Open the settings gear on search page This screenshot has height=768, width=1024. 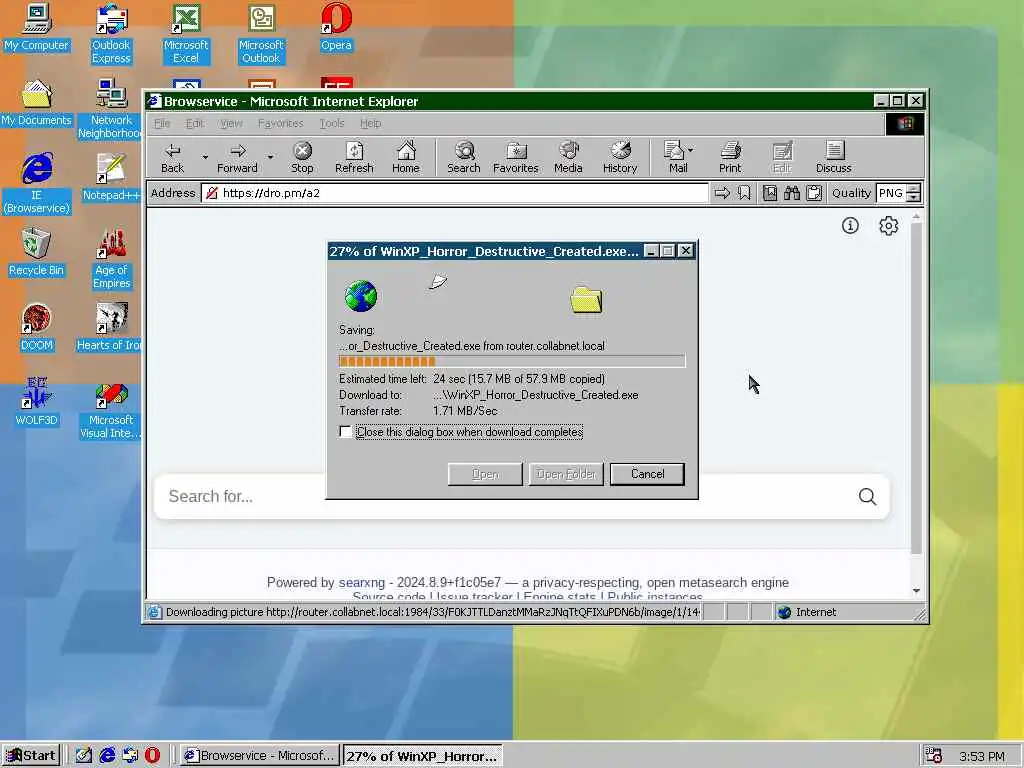point(888,226)
